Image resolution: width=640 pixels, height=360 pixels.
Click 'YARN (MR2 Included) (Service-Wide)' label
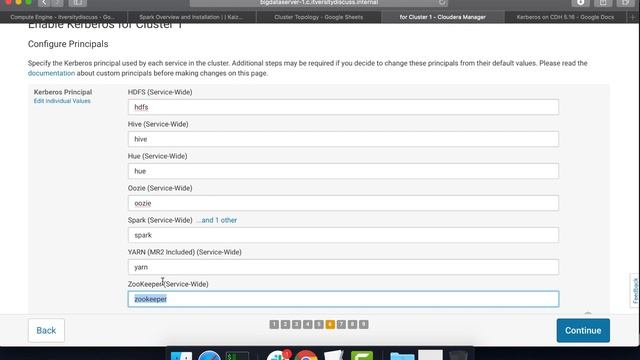(x=184, y=252)
